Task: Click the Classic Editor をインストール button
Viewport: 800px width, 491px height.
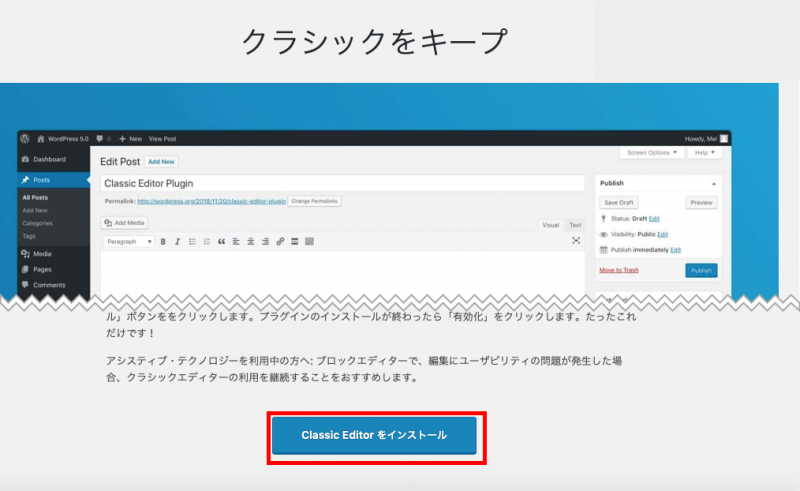Action: click(x=374, y=435)
